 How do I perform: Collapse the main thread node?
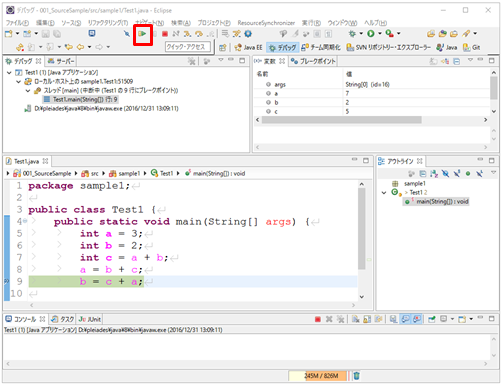pos(28,90)
